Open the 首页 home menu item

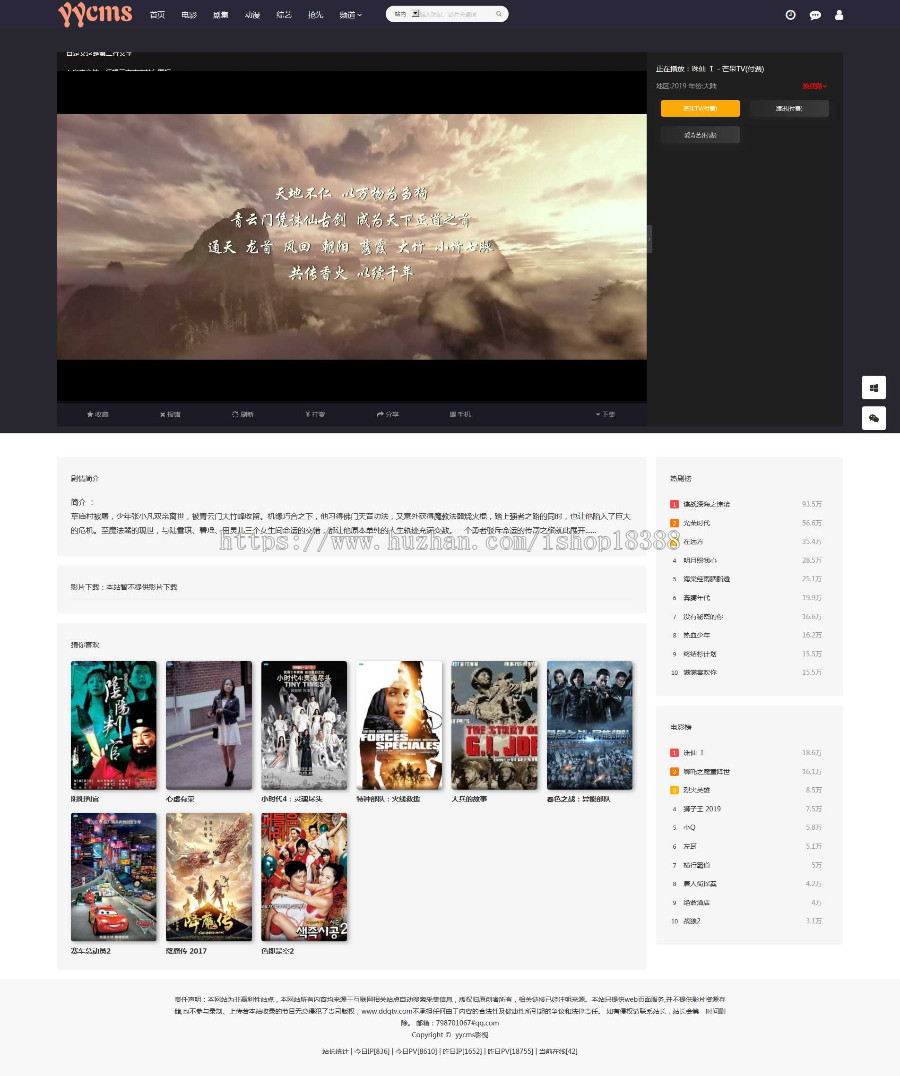coord(157,15)
